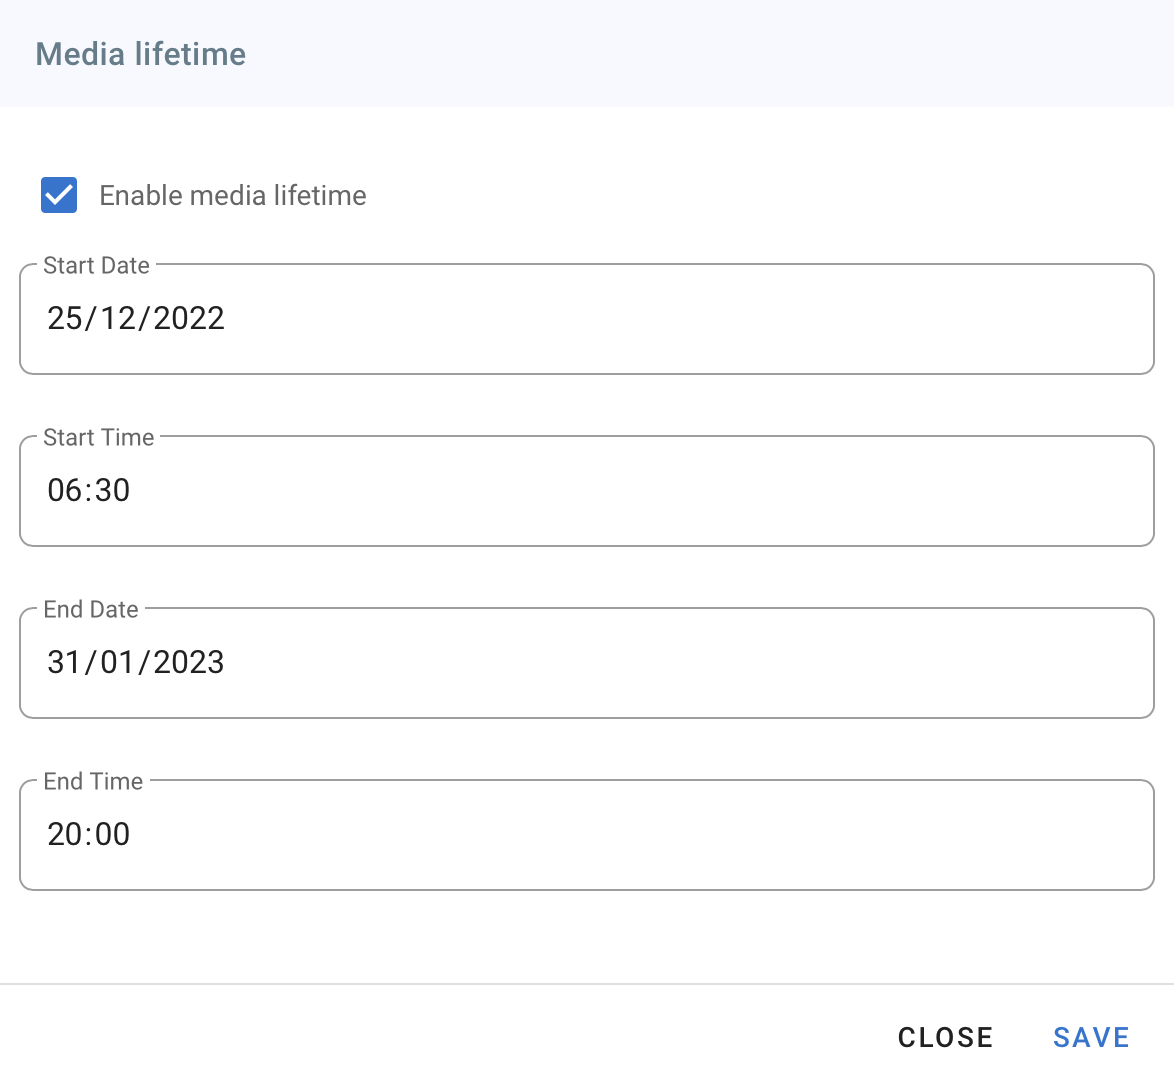Click the 'End Time' floating label

[x=93, y=782]
